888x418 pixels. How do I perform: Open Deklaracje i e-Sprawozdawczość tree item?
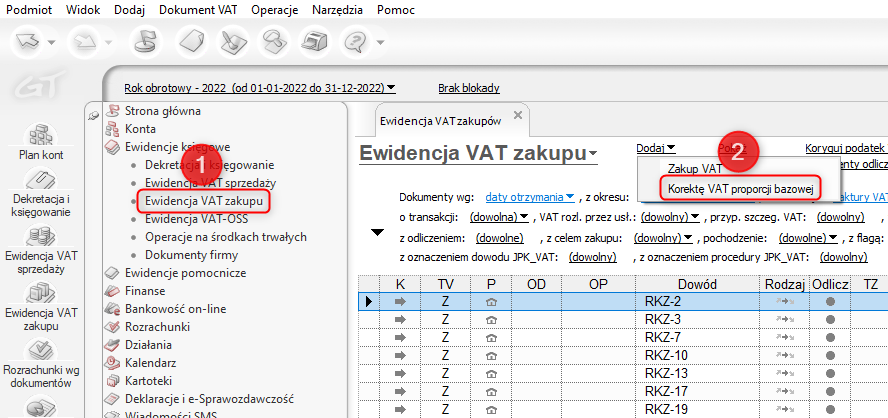[x=209, y=399]
